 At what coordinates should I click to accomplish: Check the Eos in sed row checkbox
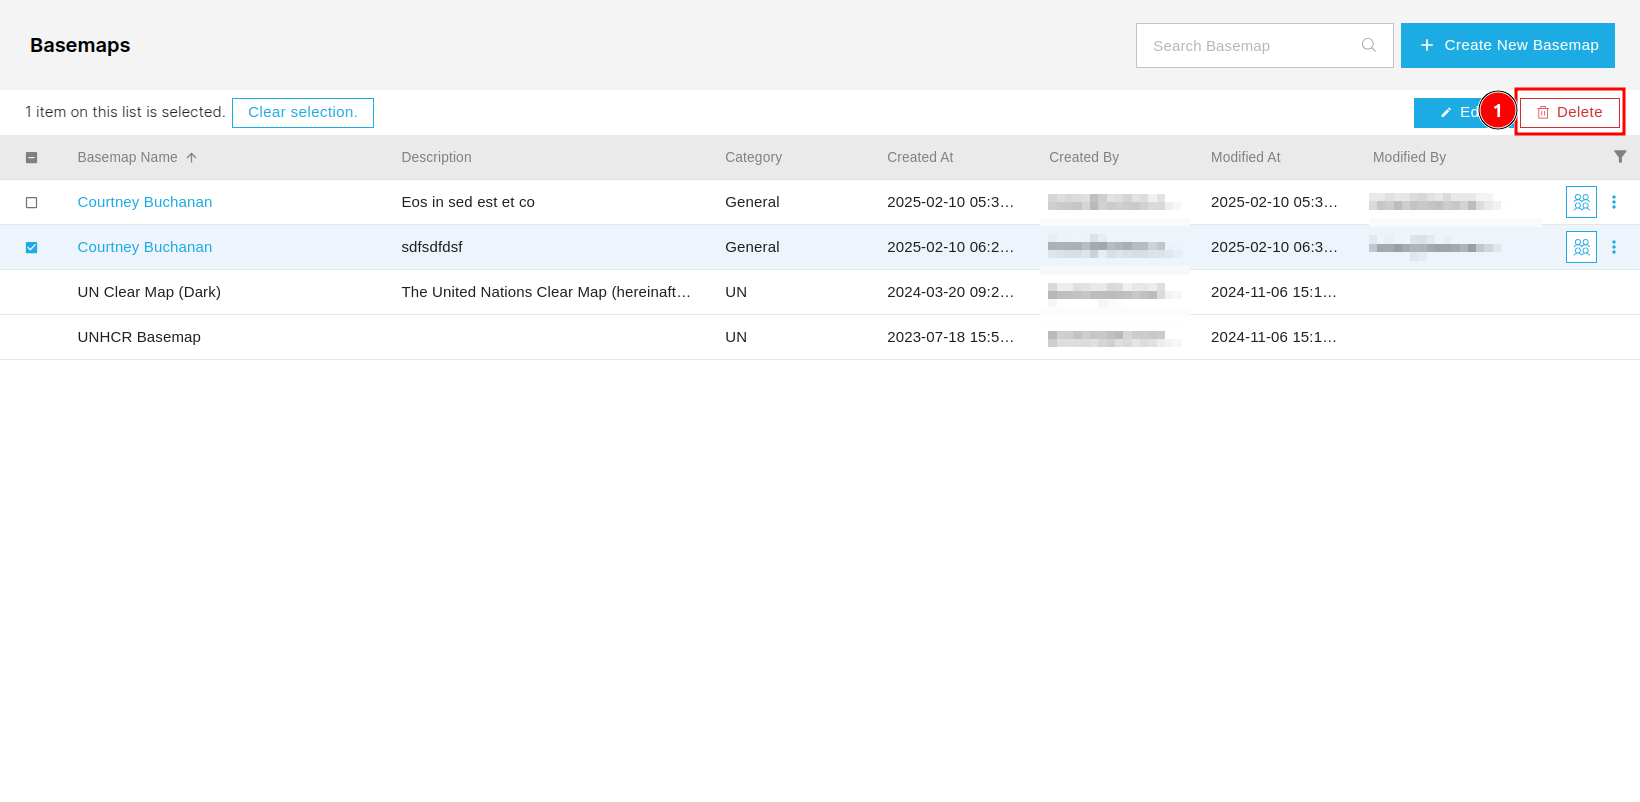click(31, 203)
